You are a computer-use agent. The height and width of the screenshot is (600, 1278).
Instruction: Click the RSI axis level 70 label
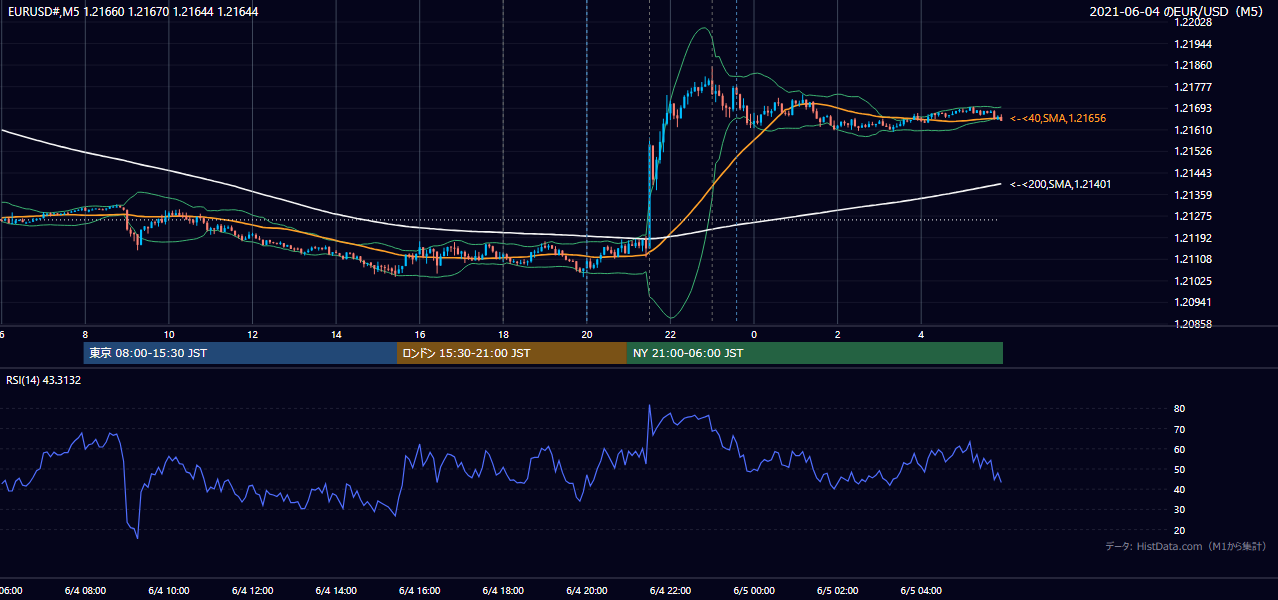click(1180, 429)
